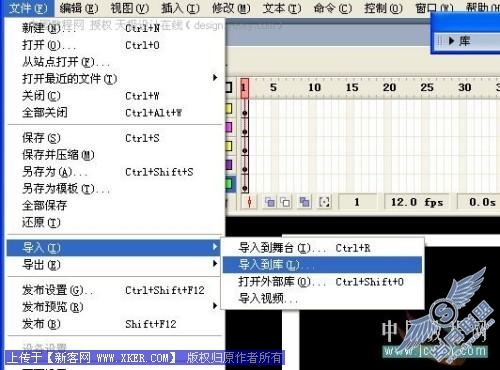Click frame 20 on timeline ruler

[x=389, y=87]
